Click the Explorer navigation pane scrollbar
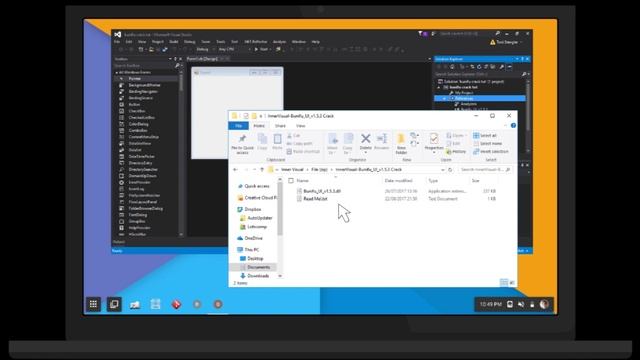This screenshot has width=640, height=360. (280, 227)
